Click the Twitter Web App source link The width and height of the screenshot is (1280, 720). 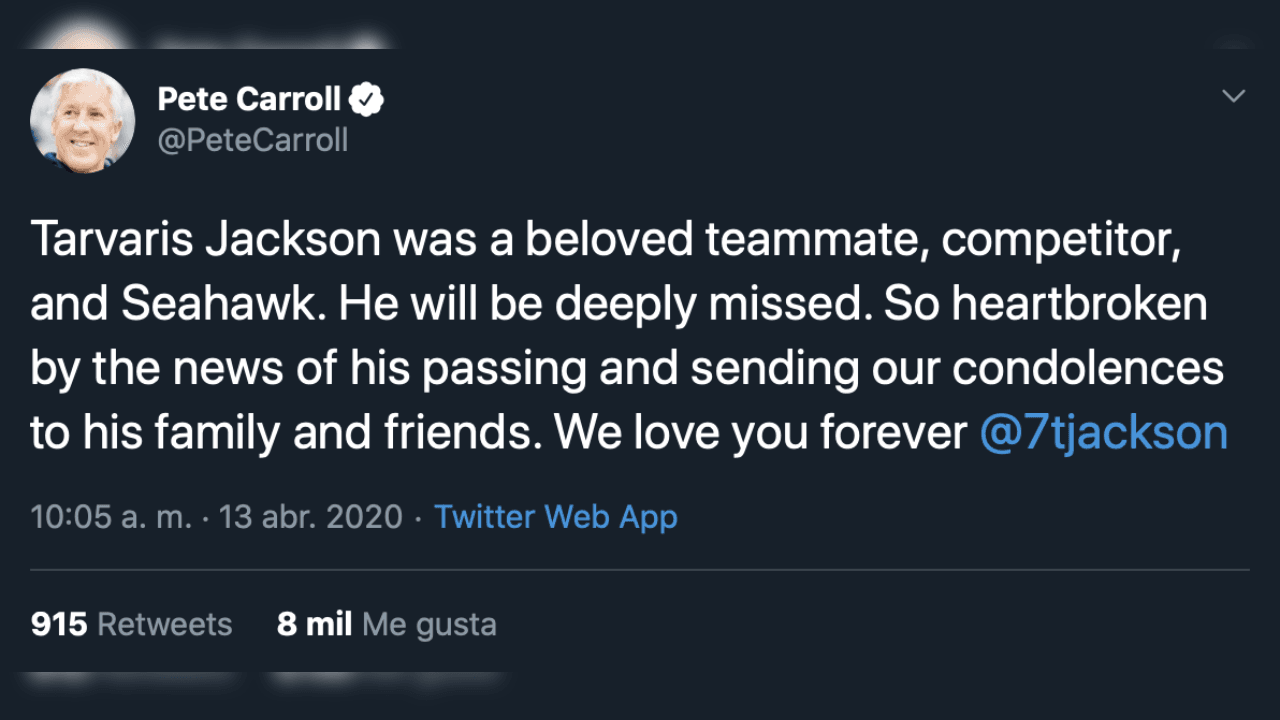pyautogui.click(x=556, y=517)
